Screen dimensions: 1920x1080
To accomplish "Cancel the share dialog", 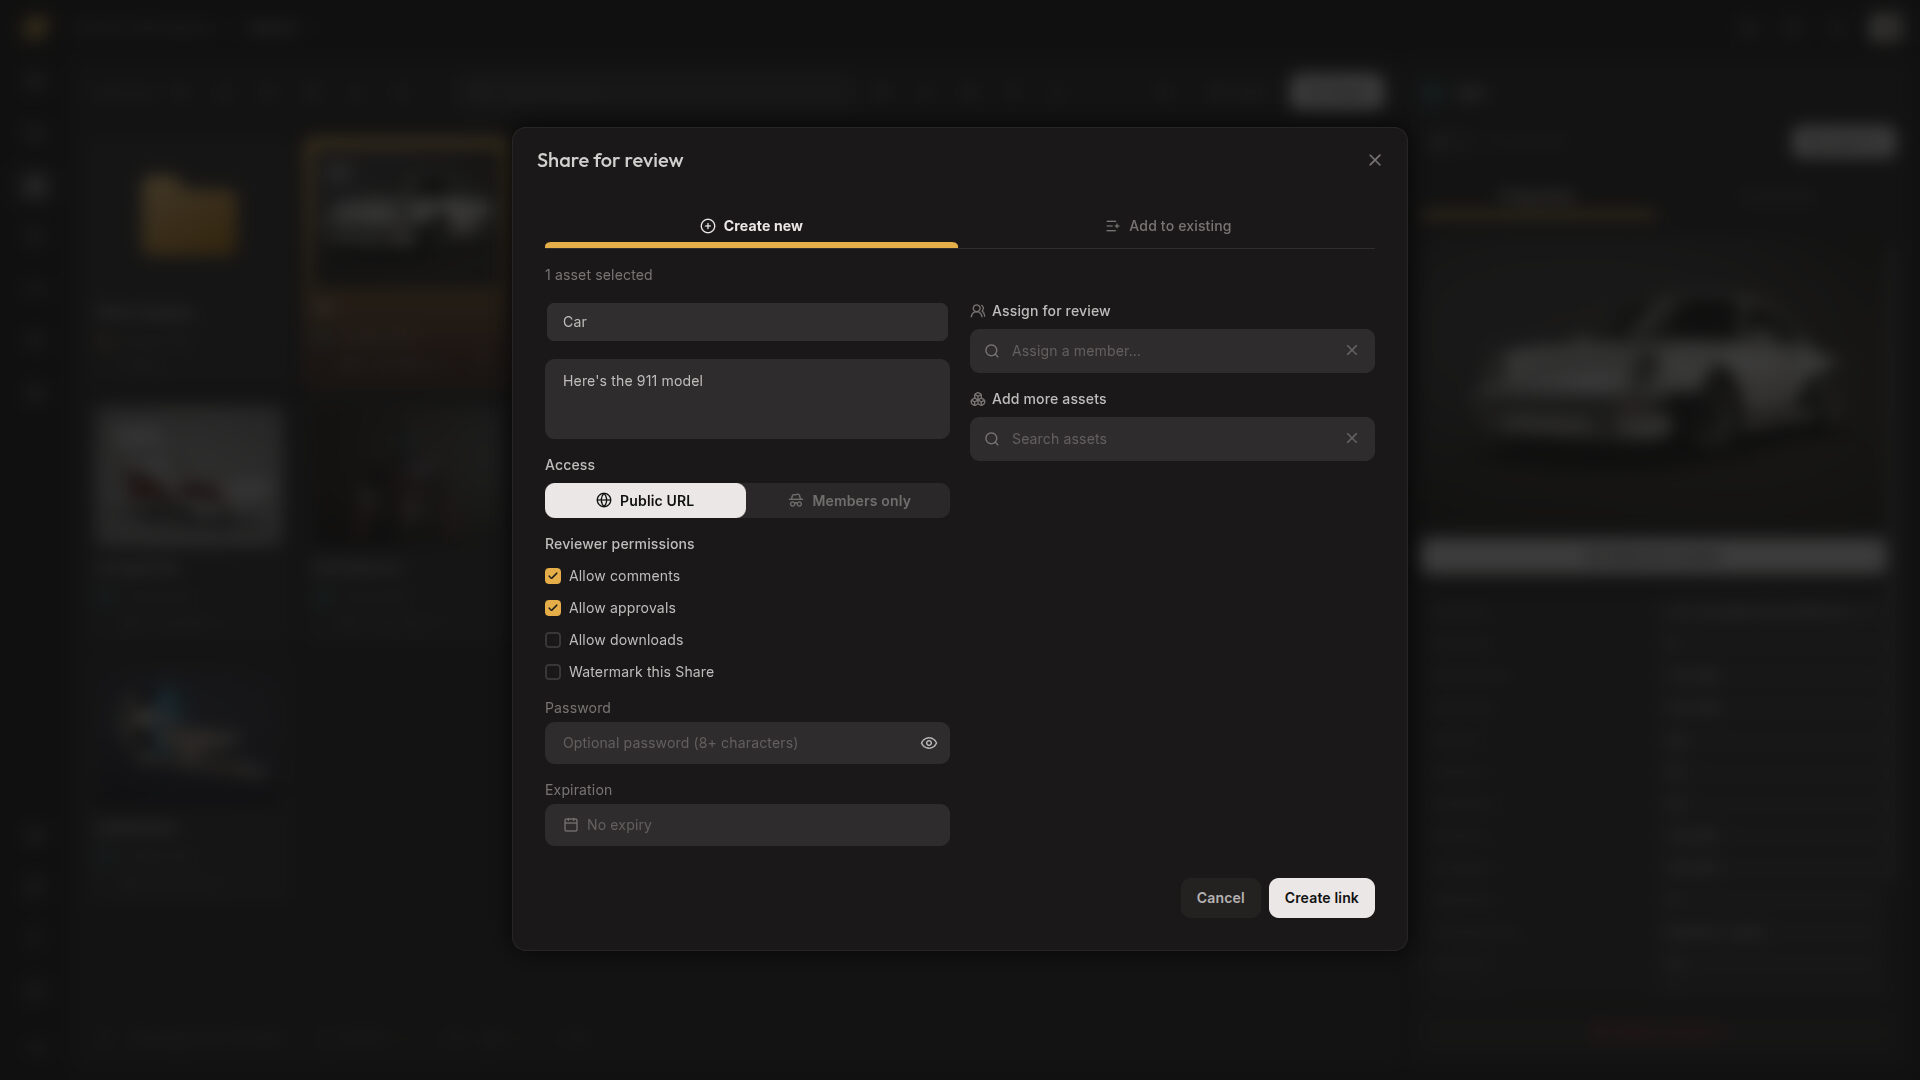I will click(1220, 898).
